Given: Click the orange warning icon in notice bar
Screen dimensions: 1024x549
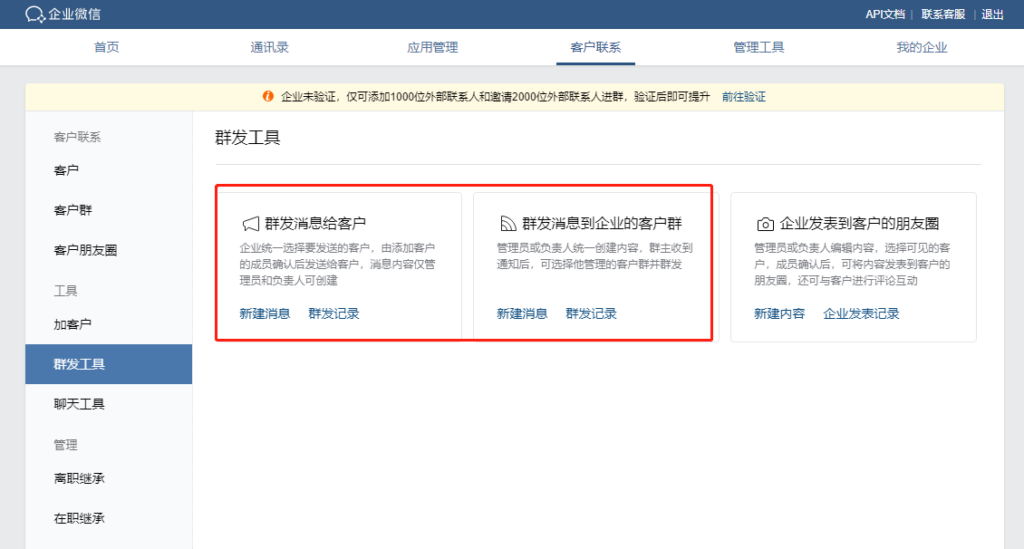Looking at the screenshot, I should (x=268, y=97).
